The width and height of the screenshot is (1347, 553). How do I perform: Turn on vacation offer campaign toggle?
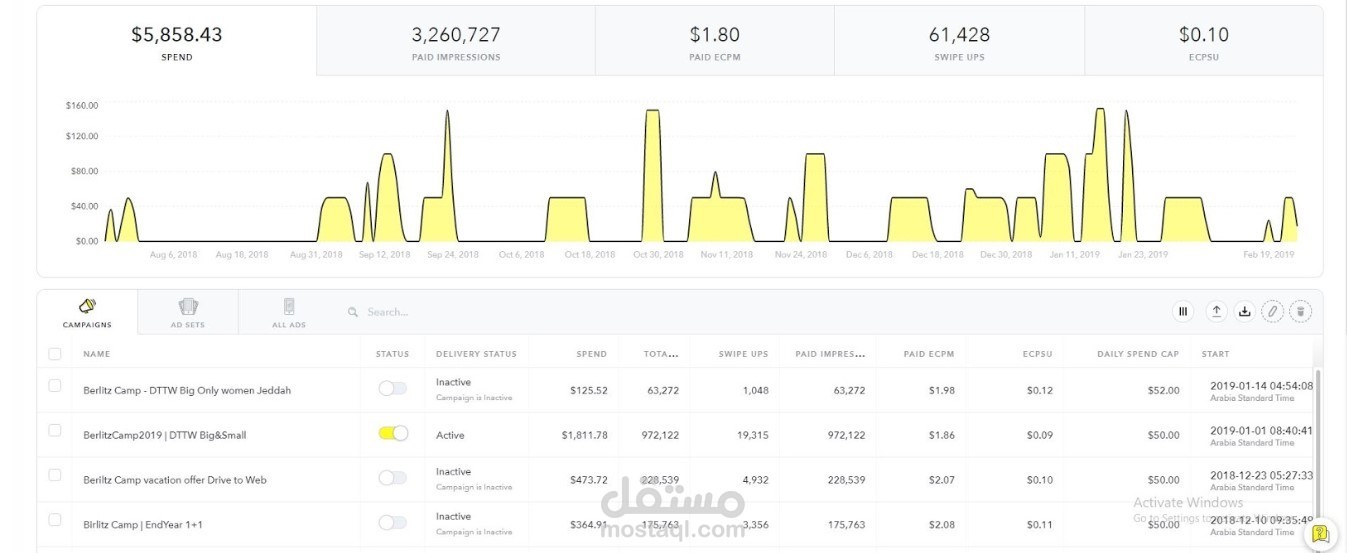click(393, 478)
